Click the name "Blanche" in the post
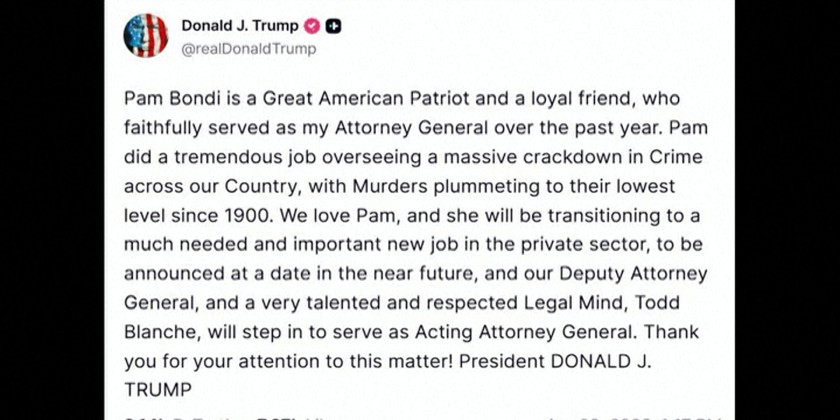This screenshot has width=840, height=420. click(x=157, y=332)
